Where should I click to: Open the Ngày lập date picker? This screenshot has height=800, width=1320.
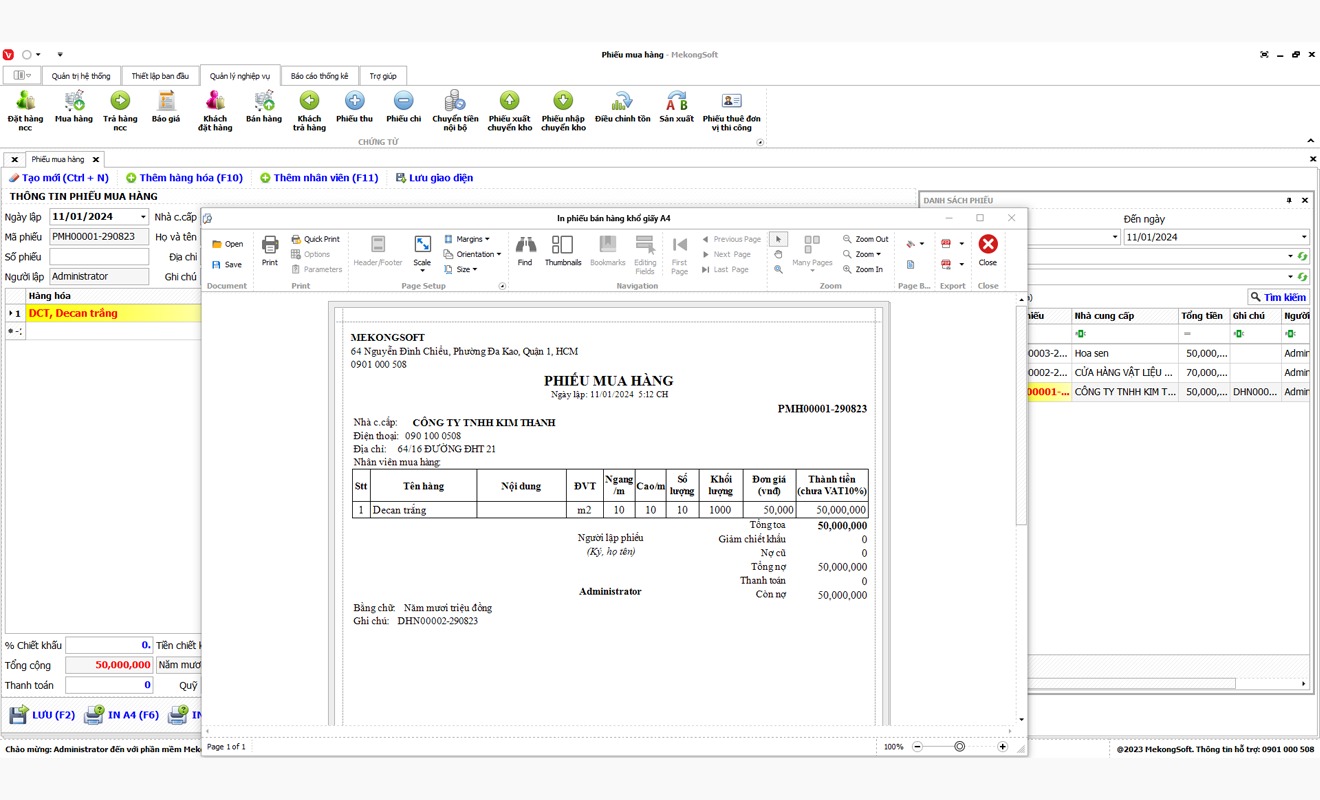[x=142, y=216]
